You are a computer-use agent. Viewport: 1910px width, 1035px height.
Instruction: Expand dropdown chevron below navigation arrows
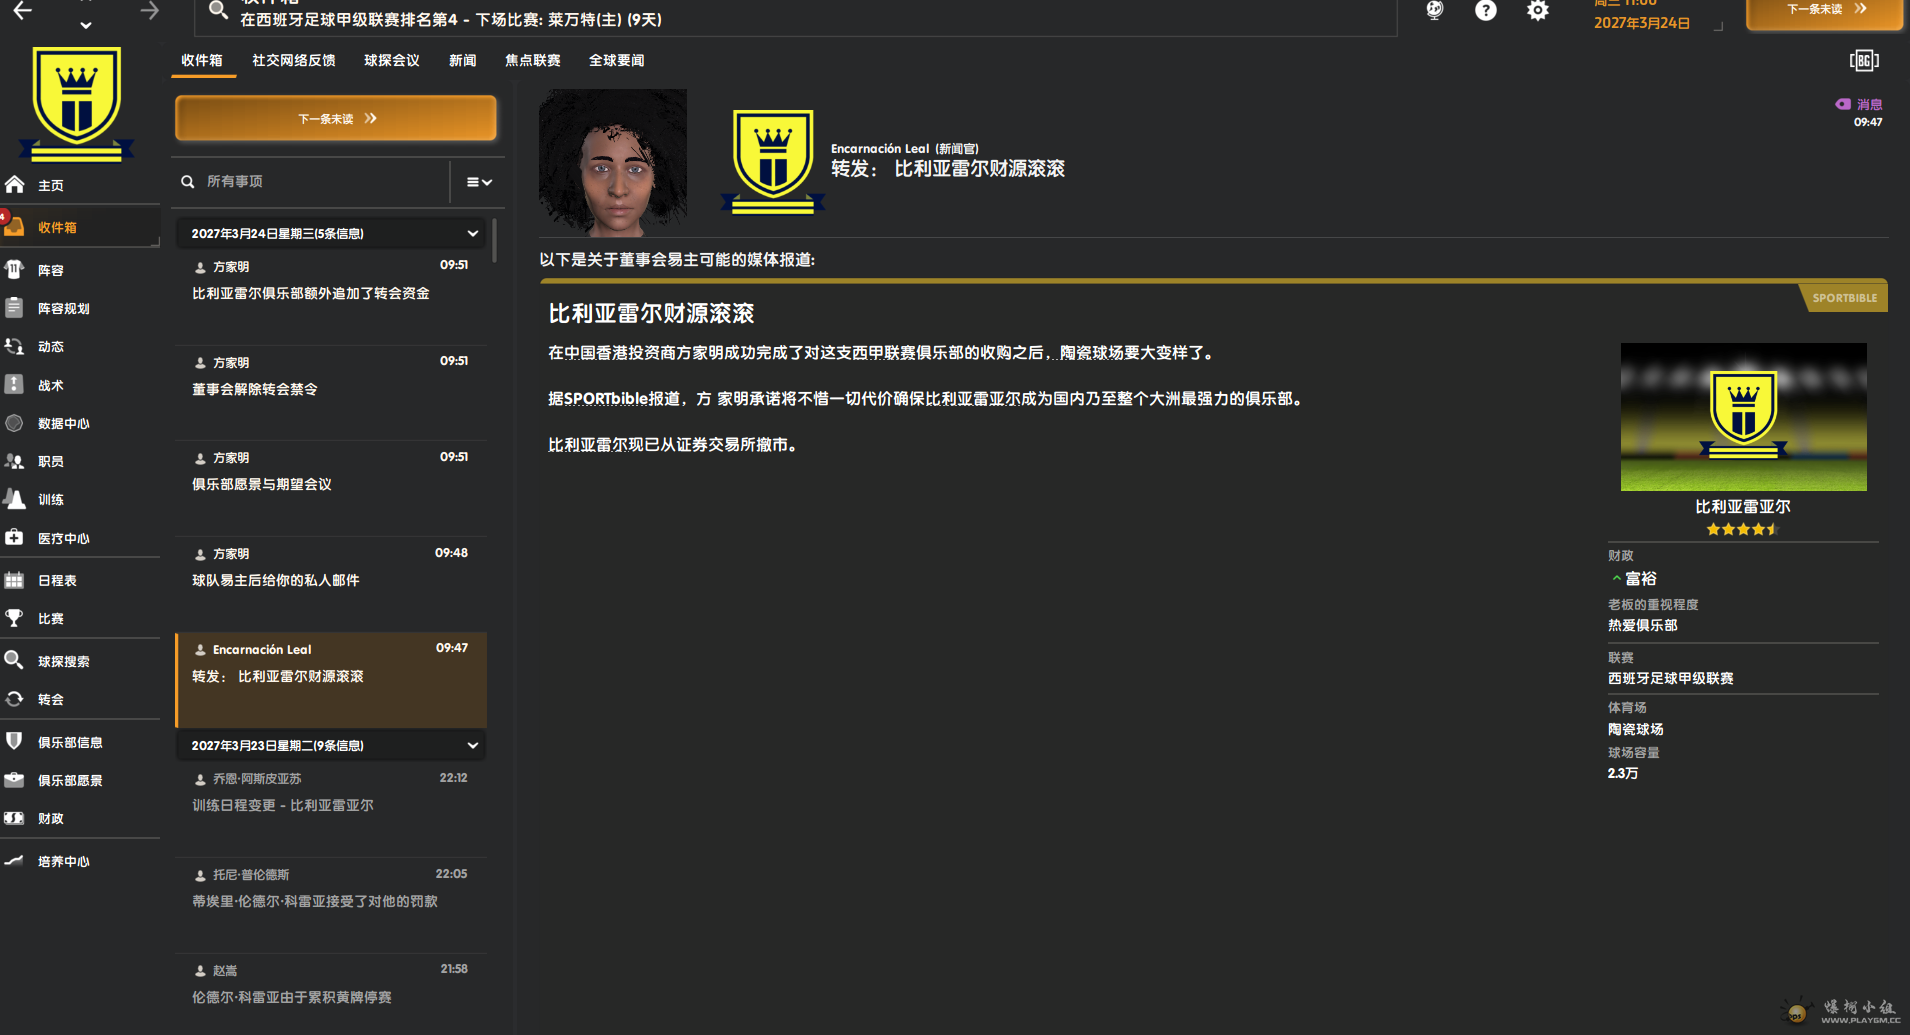(86, 26)
